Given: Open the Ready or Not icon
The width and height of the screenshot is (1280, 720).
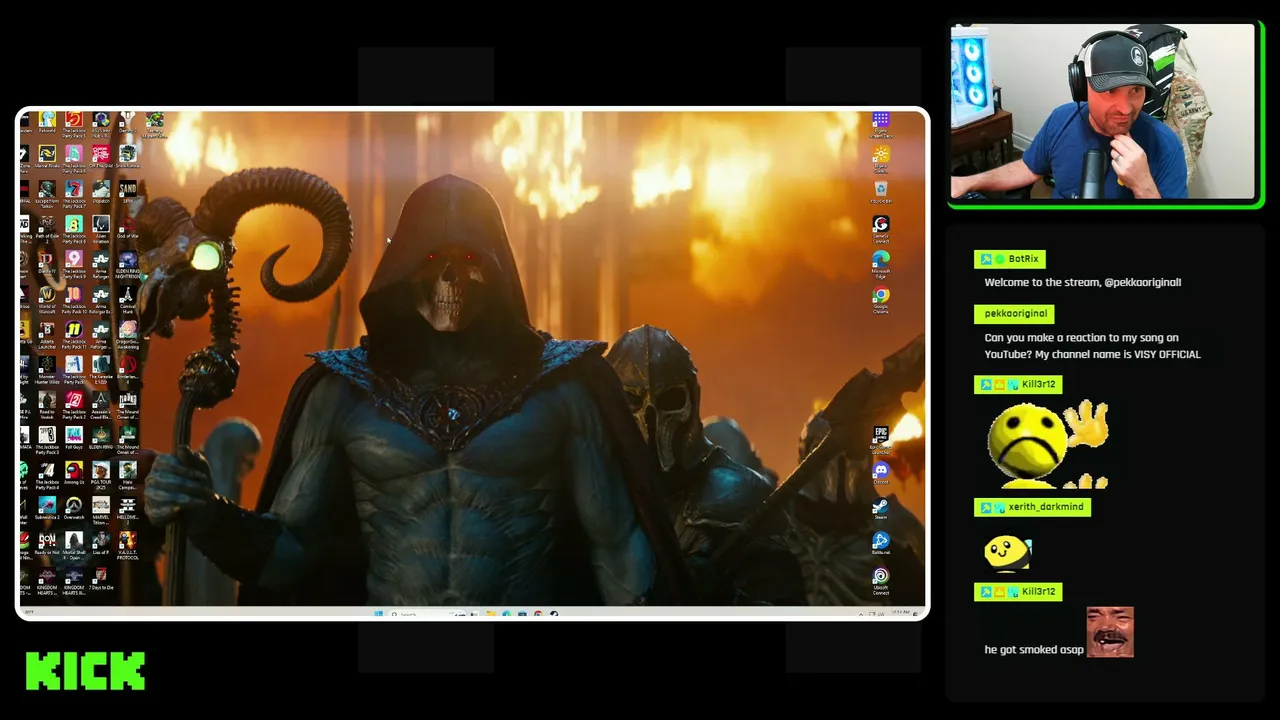Looking at the screenshot, I should [x=47, y=542].
